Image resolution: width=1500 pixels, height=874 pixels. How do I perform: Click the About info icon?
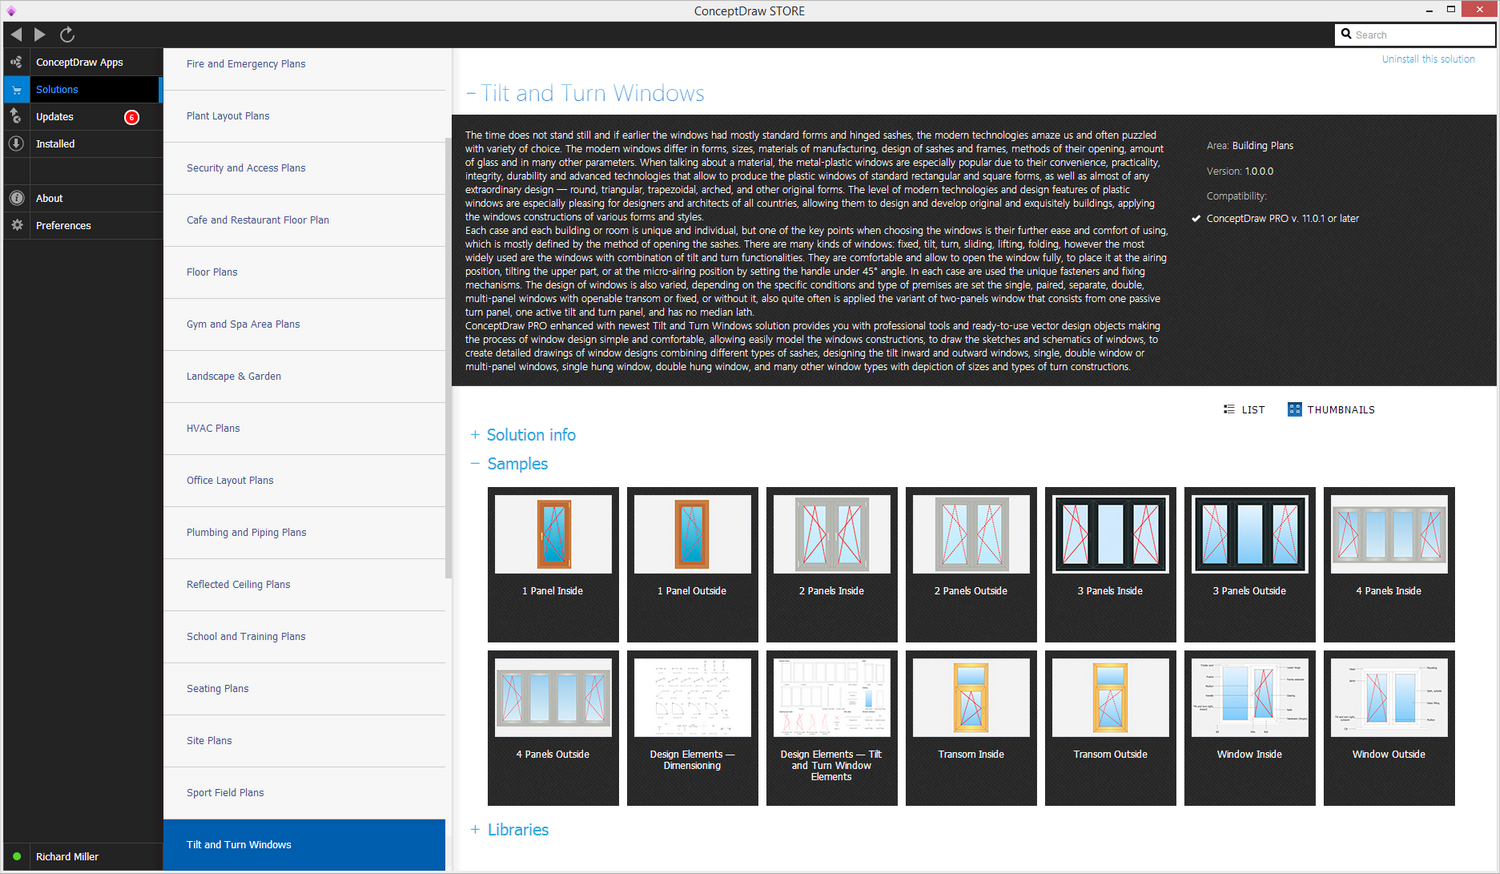(x=16, y=198)
